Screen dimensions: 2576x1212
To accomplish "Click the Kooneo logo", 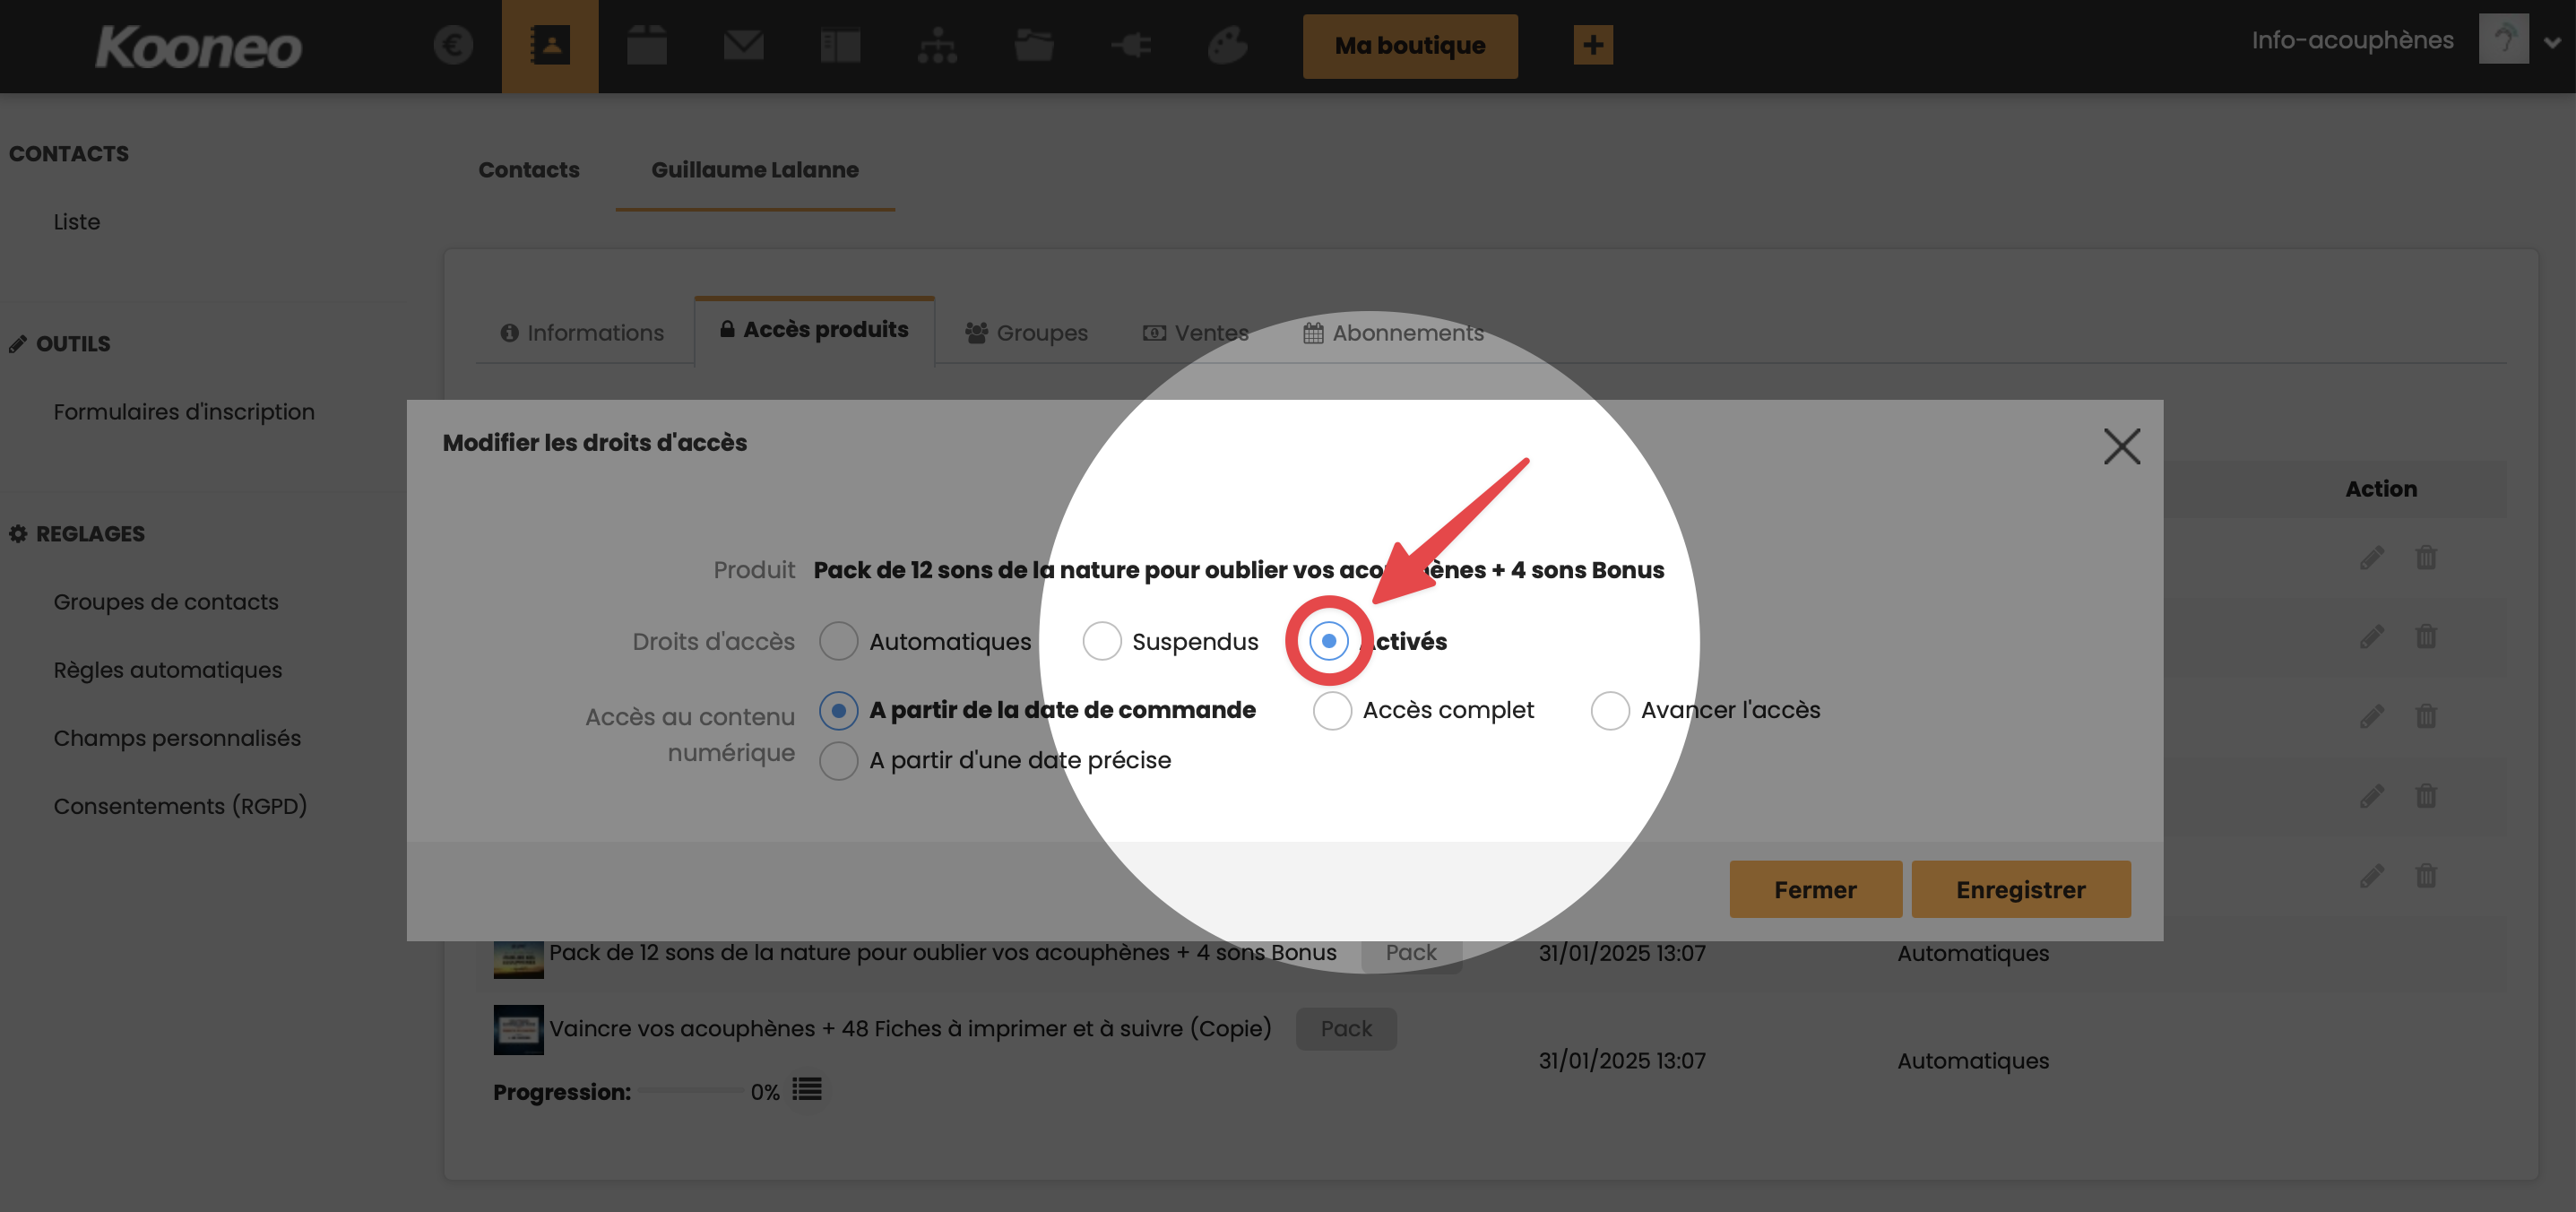I will 198,47.
